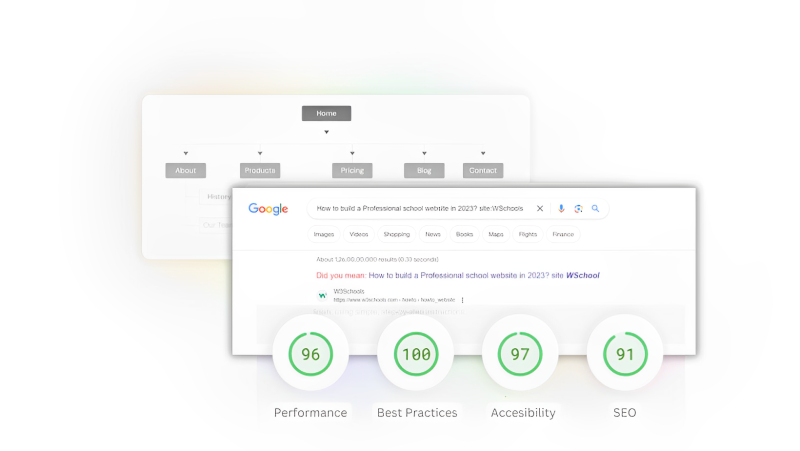The height and width of the screenshot is (451, 800).
Task: Click inside the Google search text field
Action: (x=420, y=209)
